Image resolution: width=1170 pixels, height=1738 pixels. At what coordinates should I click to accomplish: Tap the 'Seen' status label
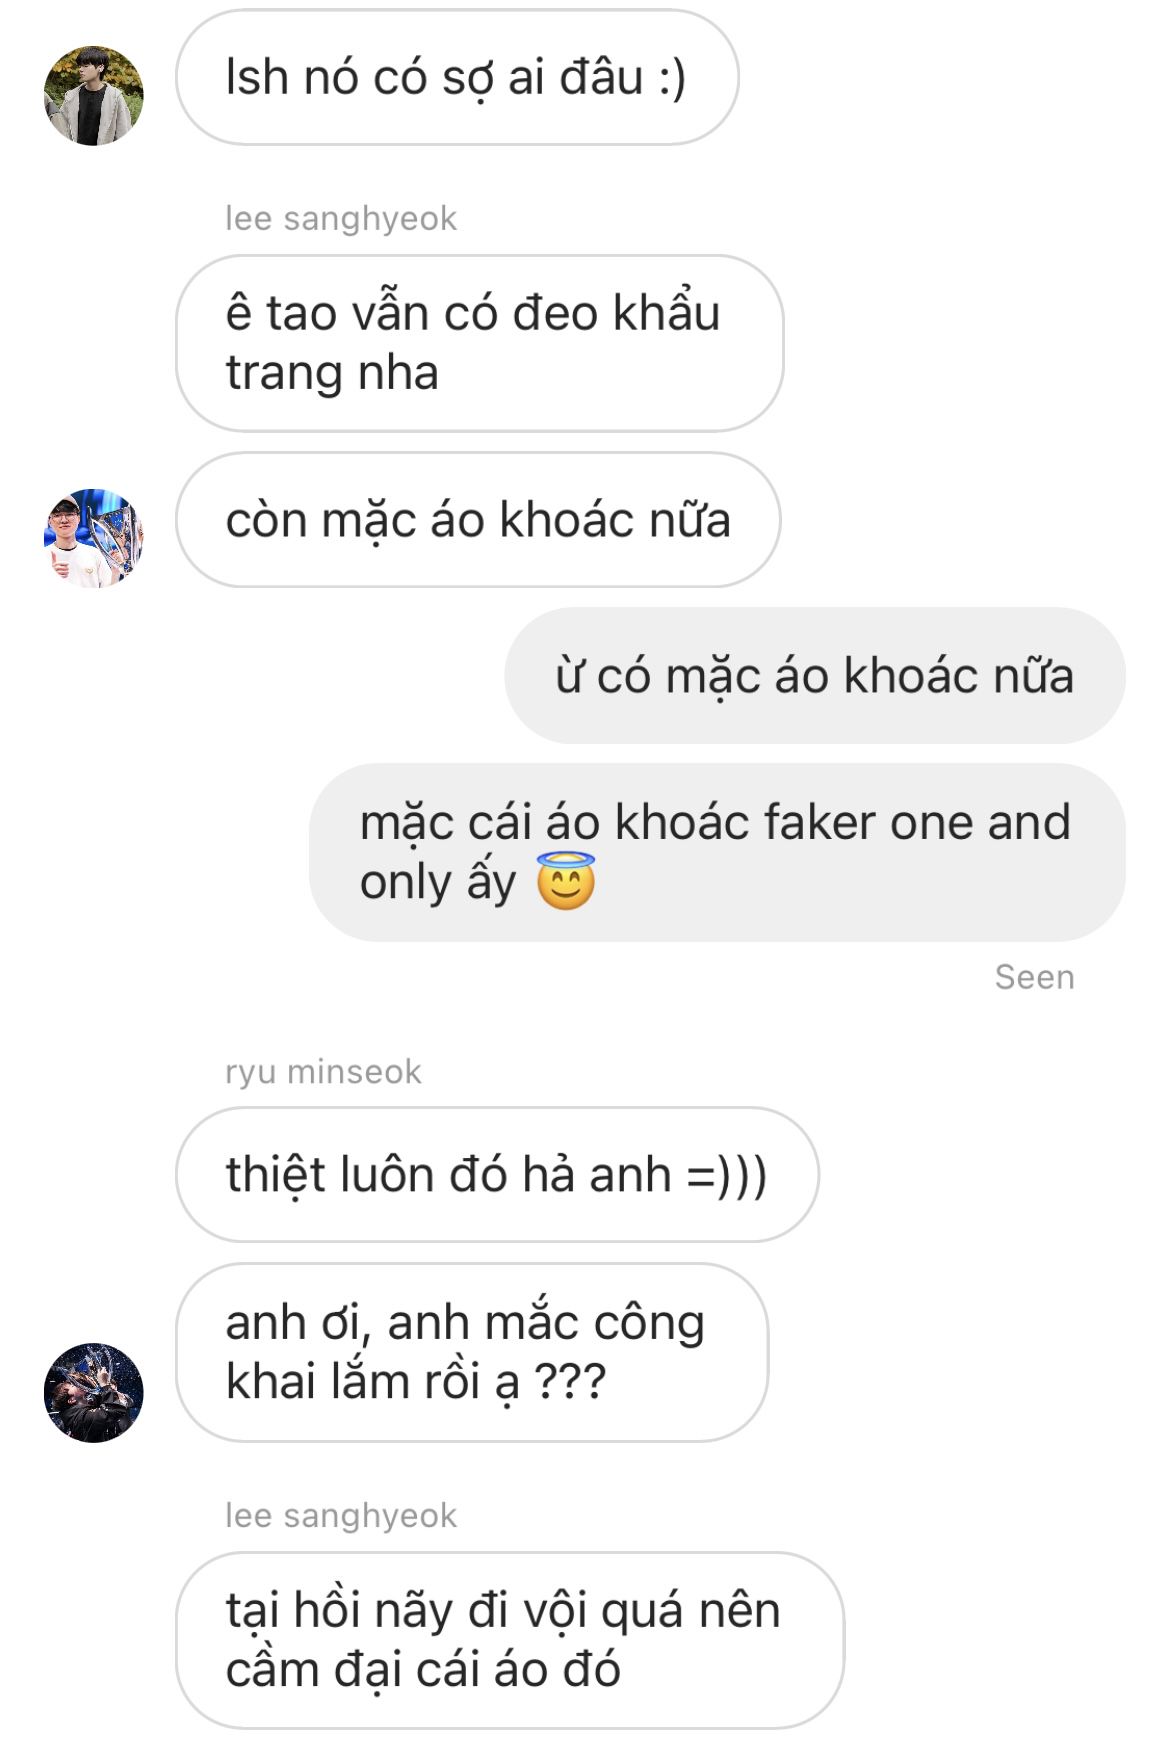(x=1035, y=977)
